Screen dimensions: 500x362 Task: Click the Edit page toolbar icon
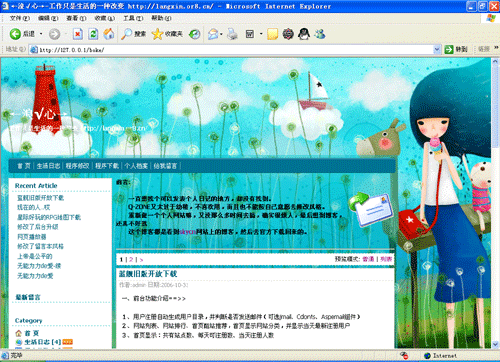(x=250, y=34)
